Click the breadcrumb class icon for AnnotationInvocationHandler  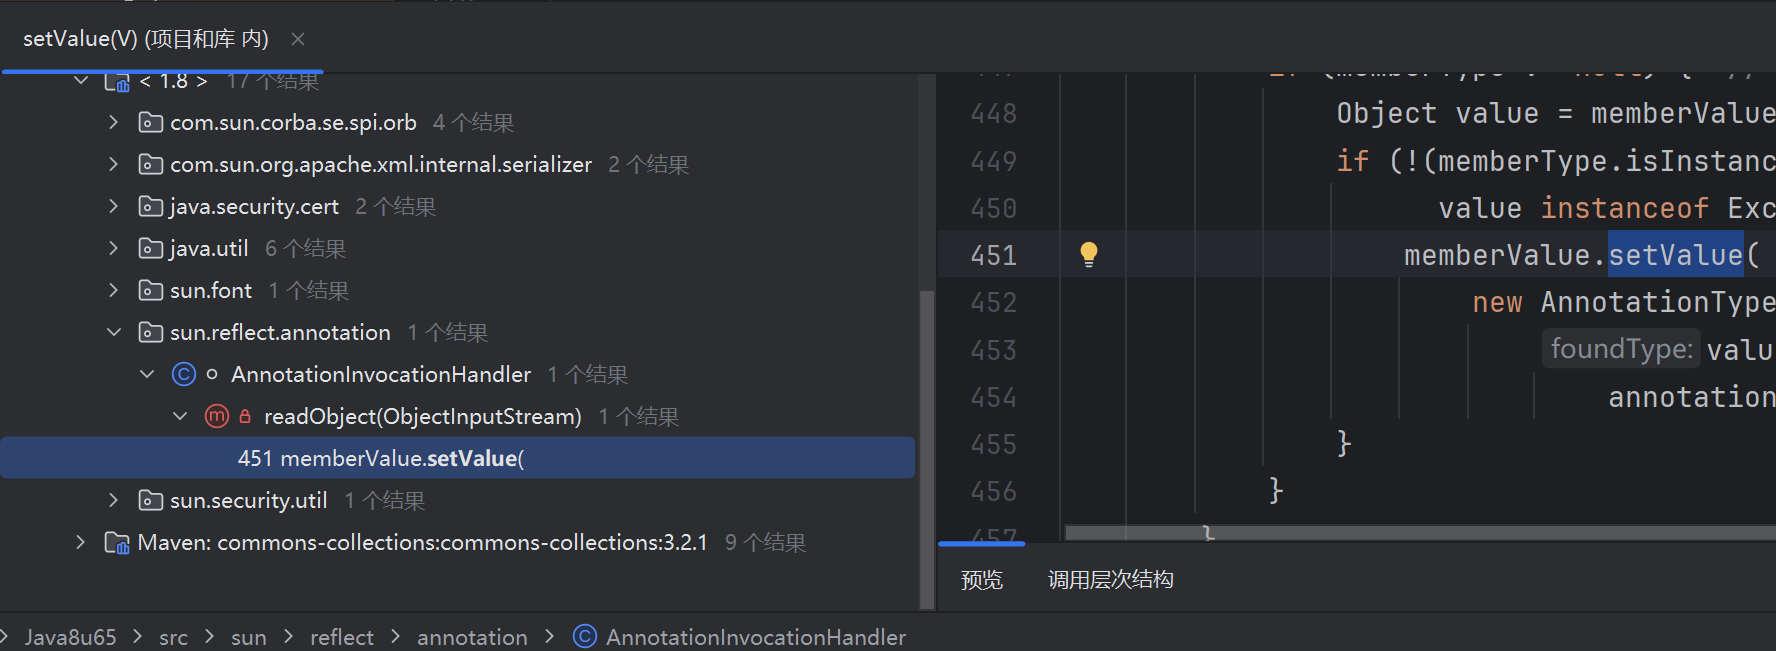click(x=585, y=637)
